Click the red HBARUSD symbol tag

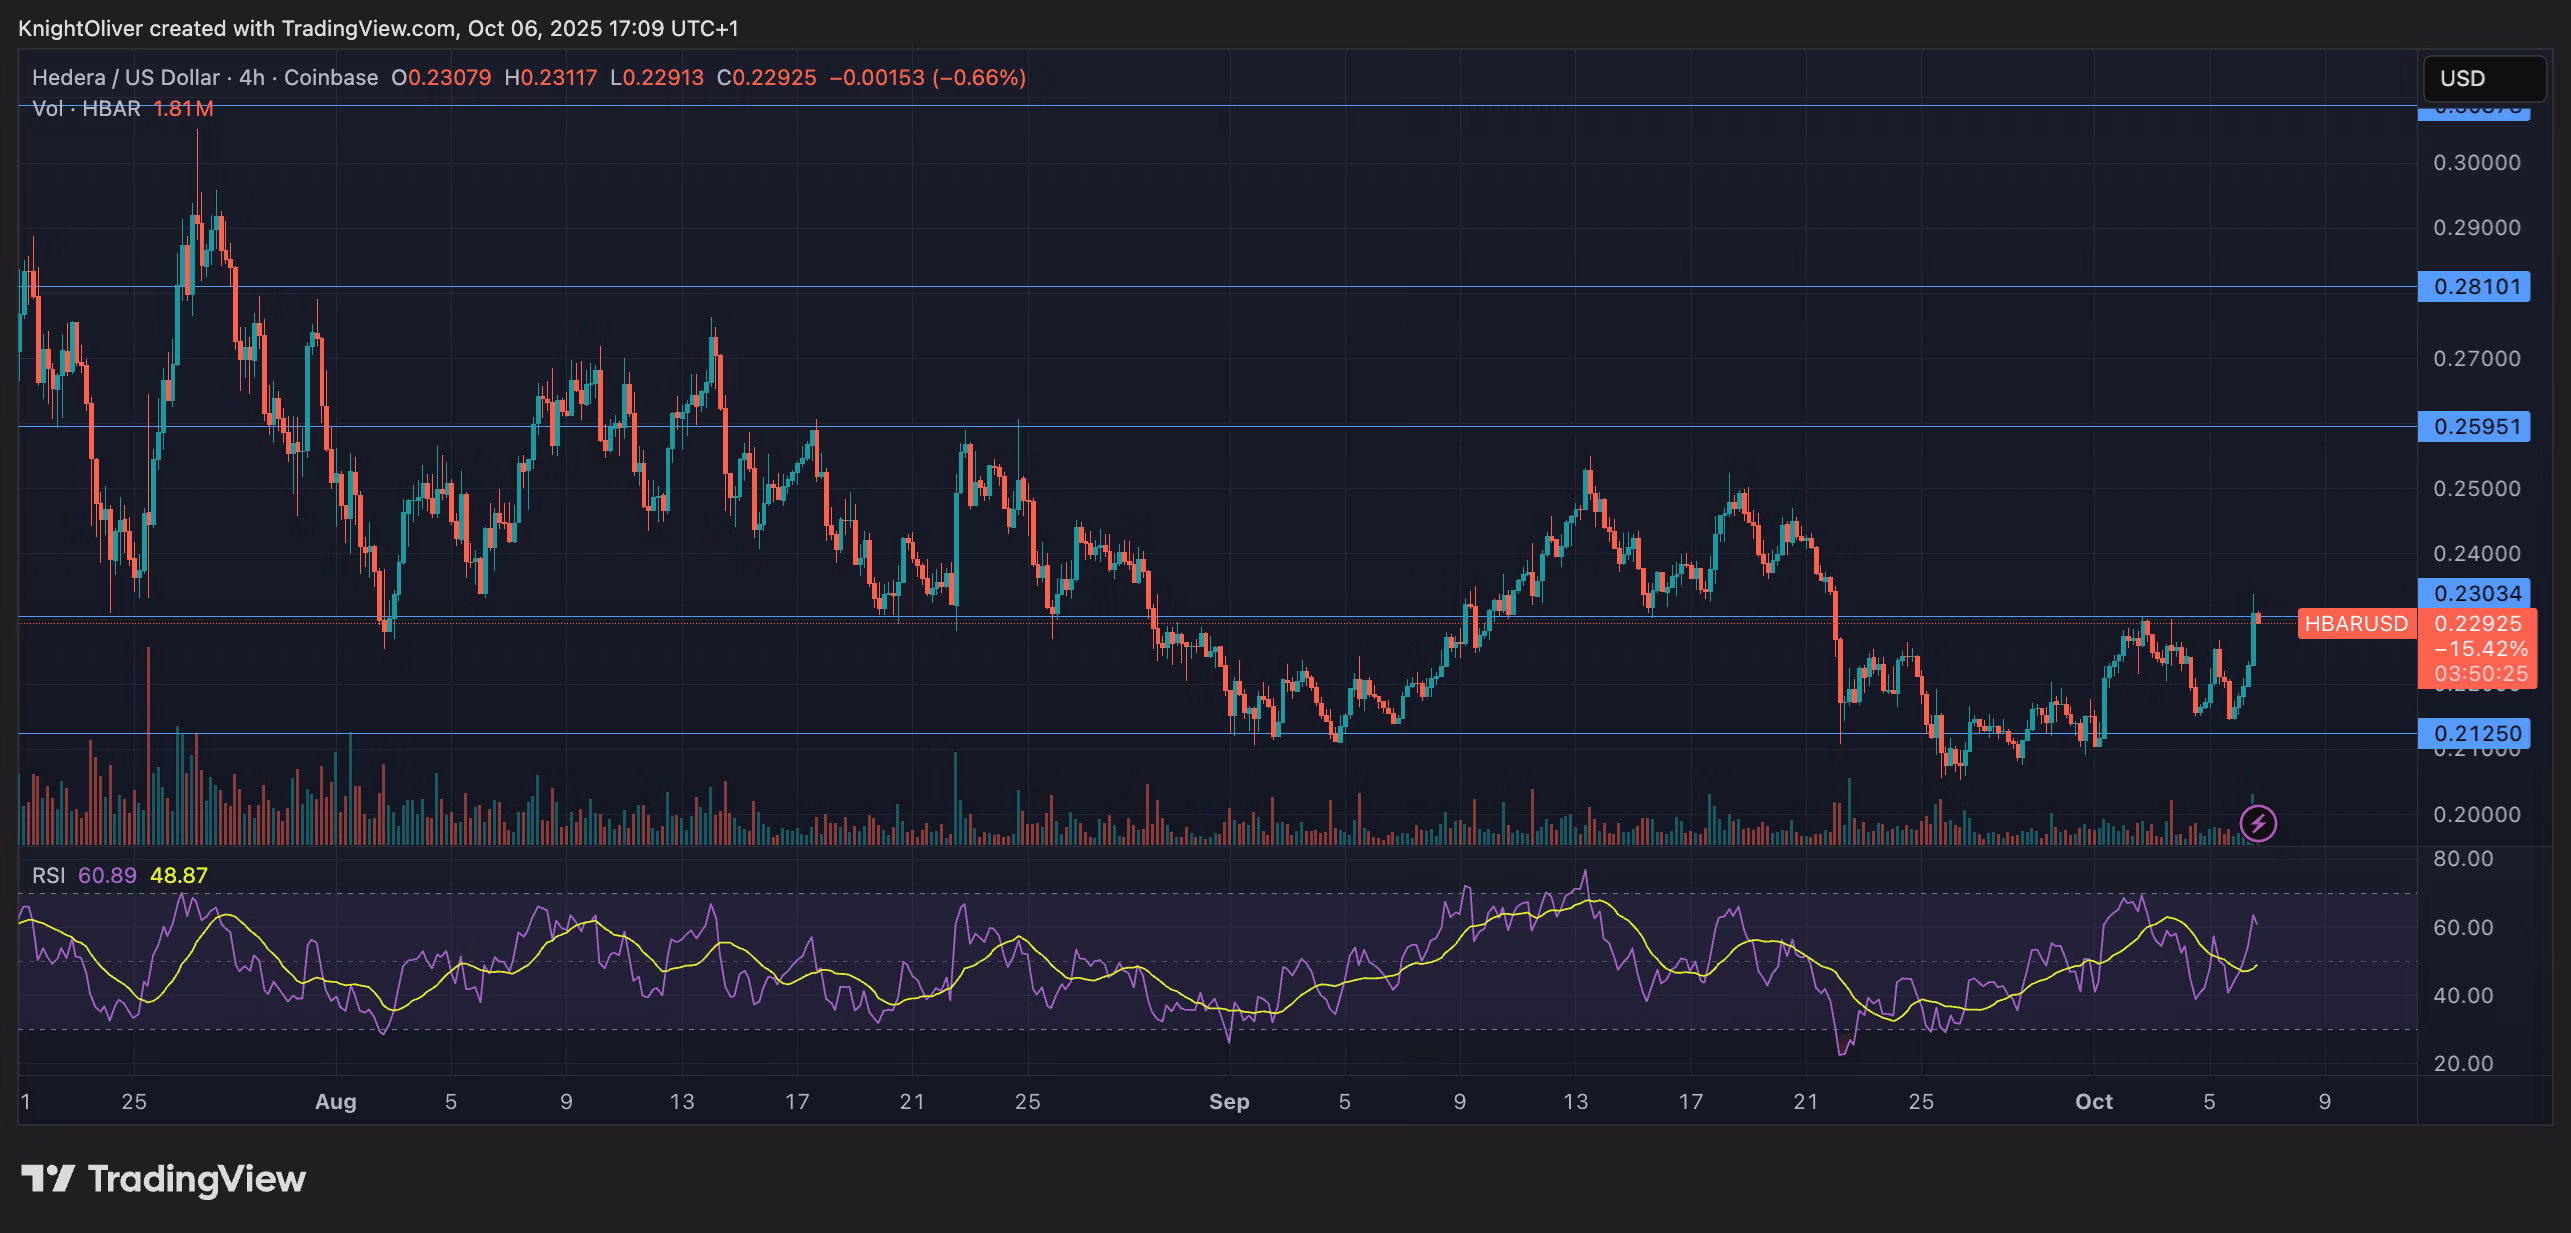pos(2356,624)
